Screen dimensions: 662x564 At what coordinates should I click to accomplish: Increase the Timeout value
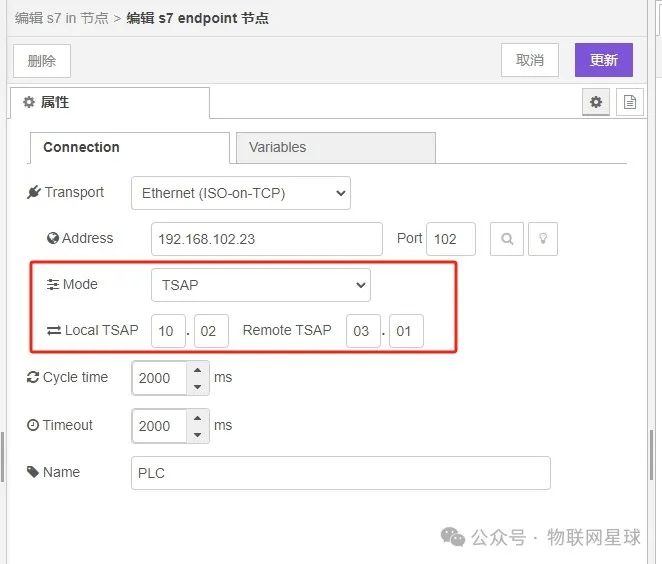coord(197,417)
